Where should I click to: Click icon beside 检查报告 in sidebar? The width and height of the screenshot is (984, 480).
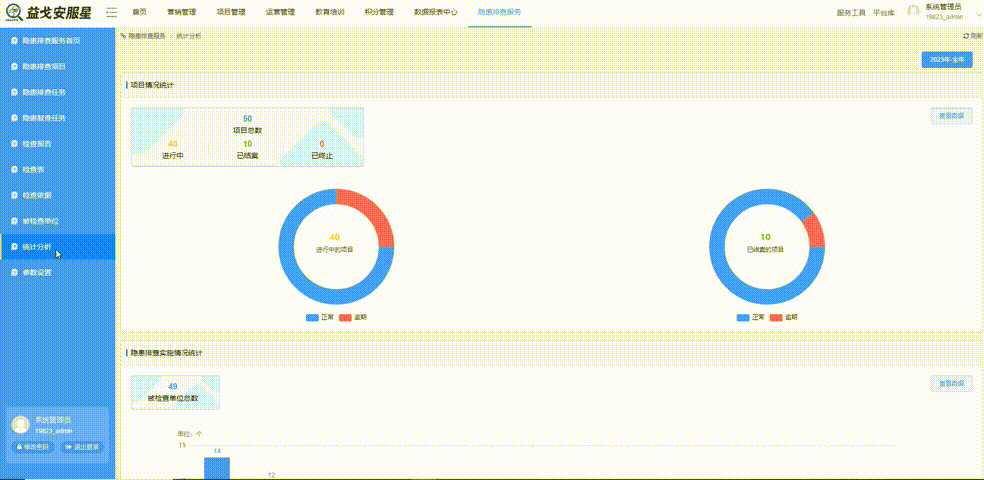[x=14, y=144]
